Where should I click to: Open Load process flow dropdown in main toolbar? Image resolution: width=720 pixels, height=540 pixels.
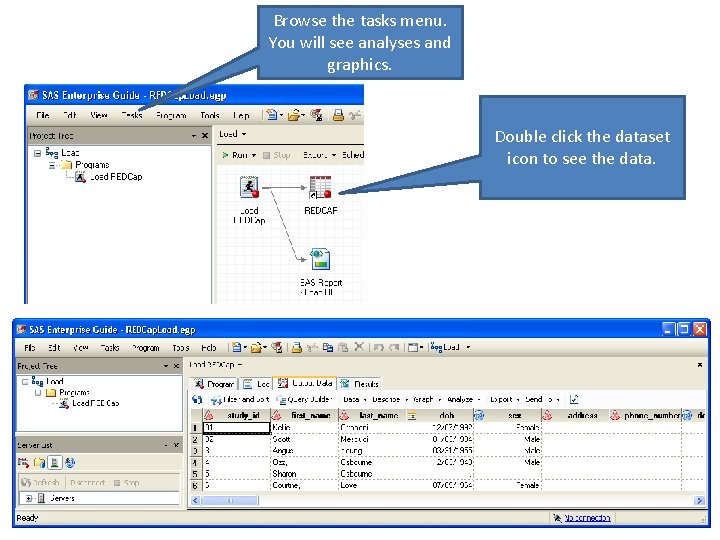(x=450, y=347)
